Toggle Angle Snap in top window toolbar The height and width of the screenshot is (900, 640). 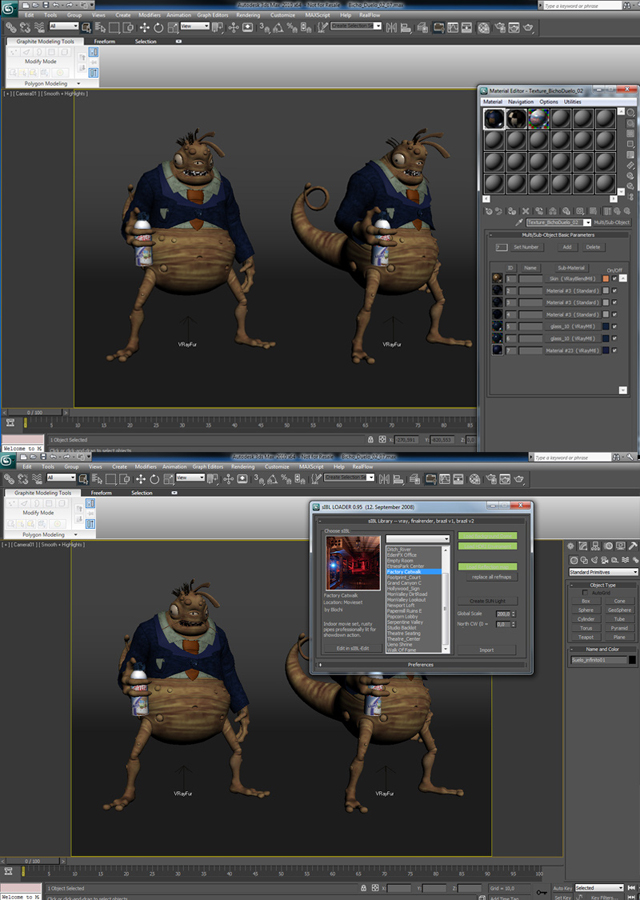(278, 27)
